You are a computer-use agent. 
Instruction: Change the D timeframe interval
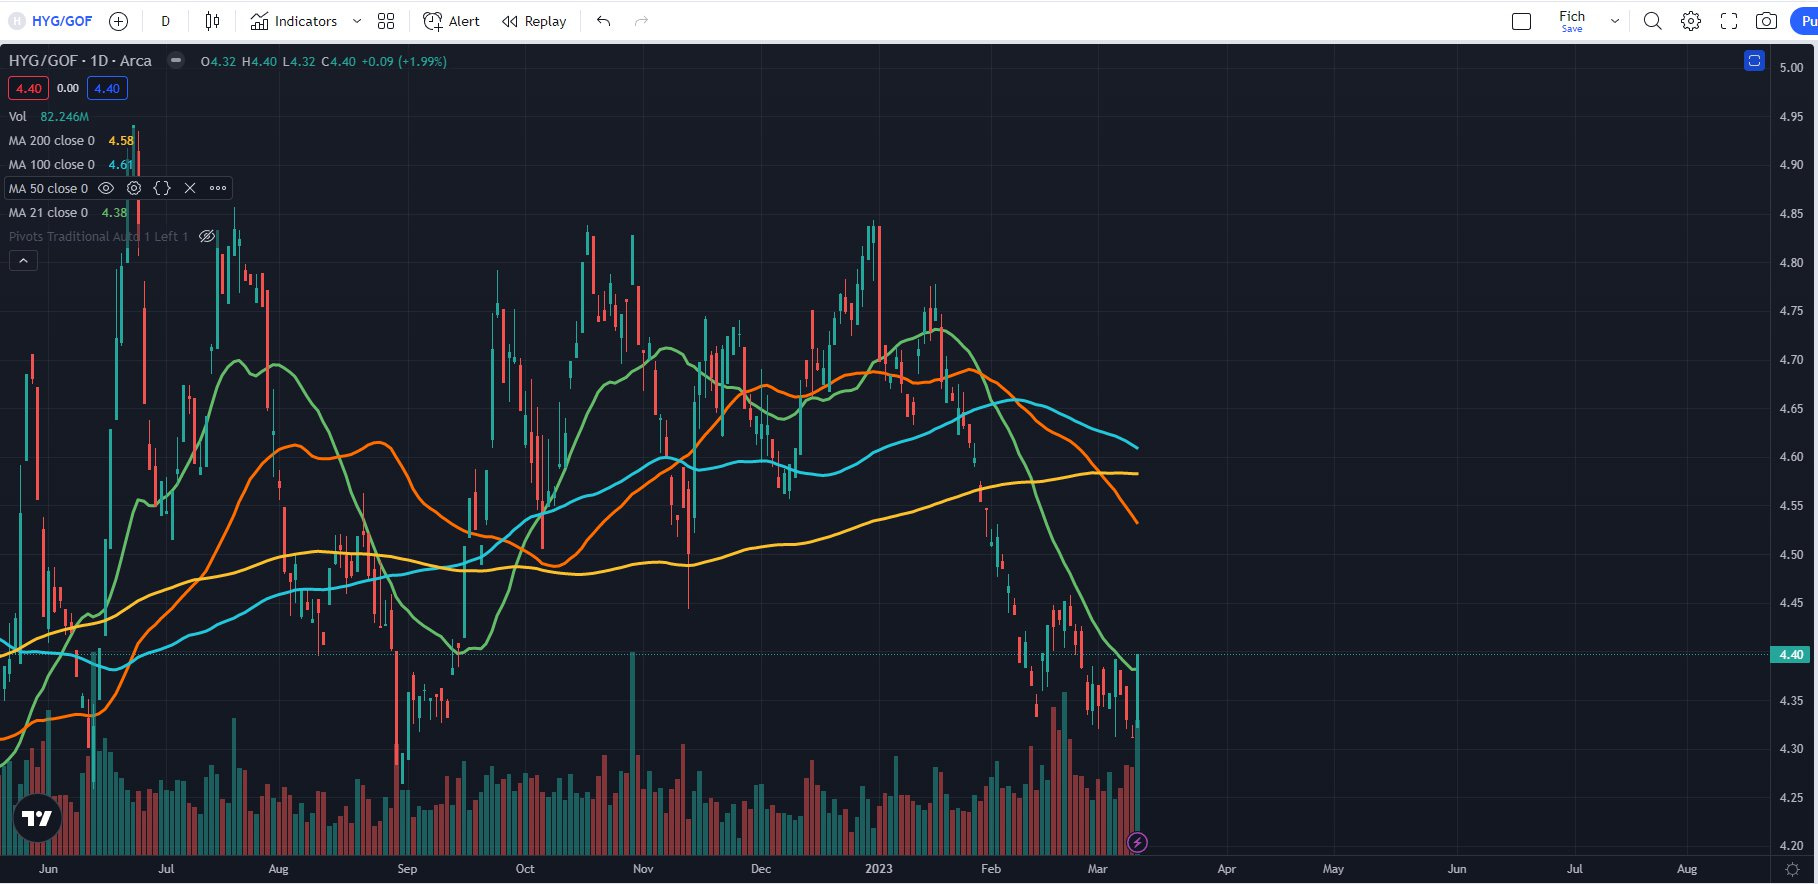[x=166, y=21]
